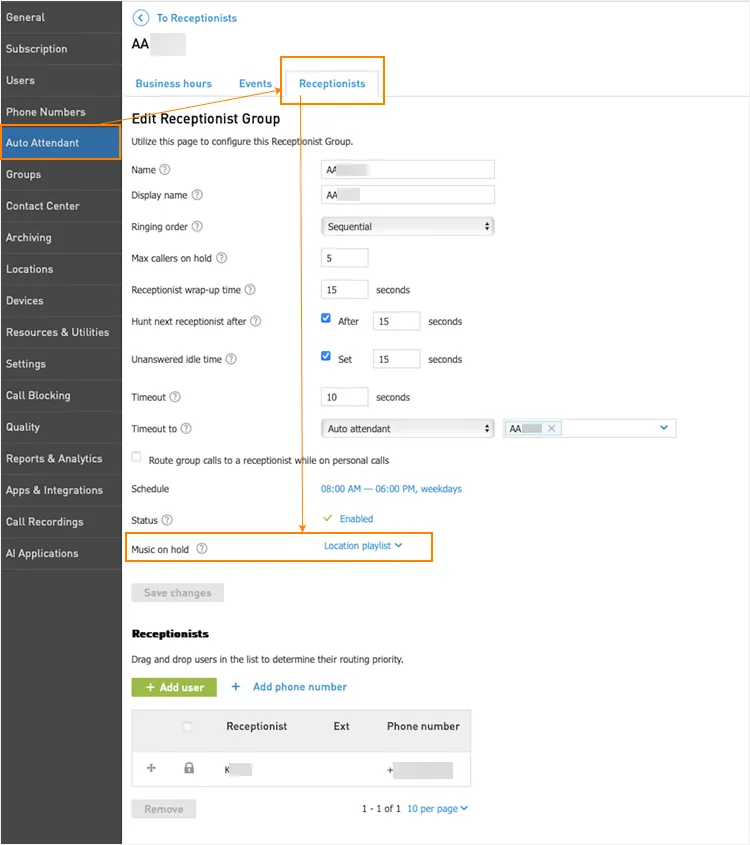Open Subscription in sidebar
The width and height of the screenshot is (750, 845).
[61, 49]
